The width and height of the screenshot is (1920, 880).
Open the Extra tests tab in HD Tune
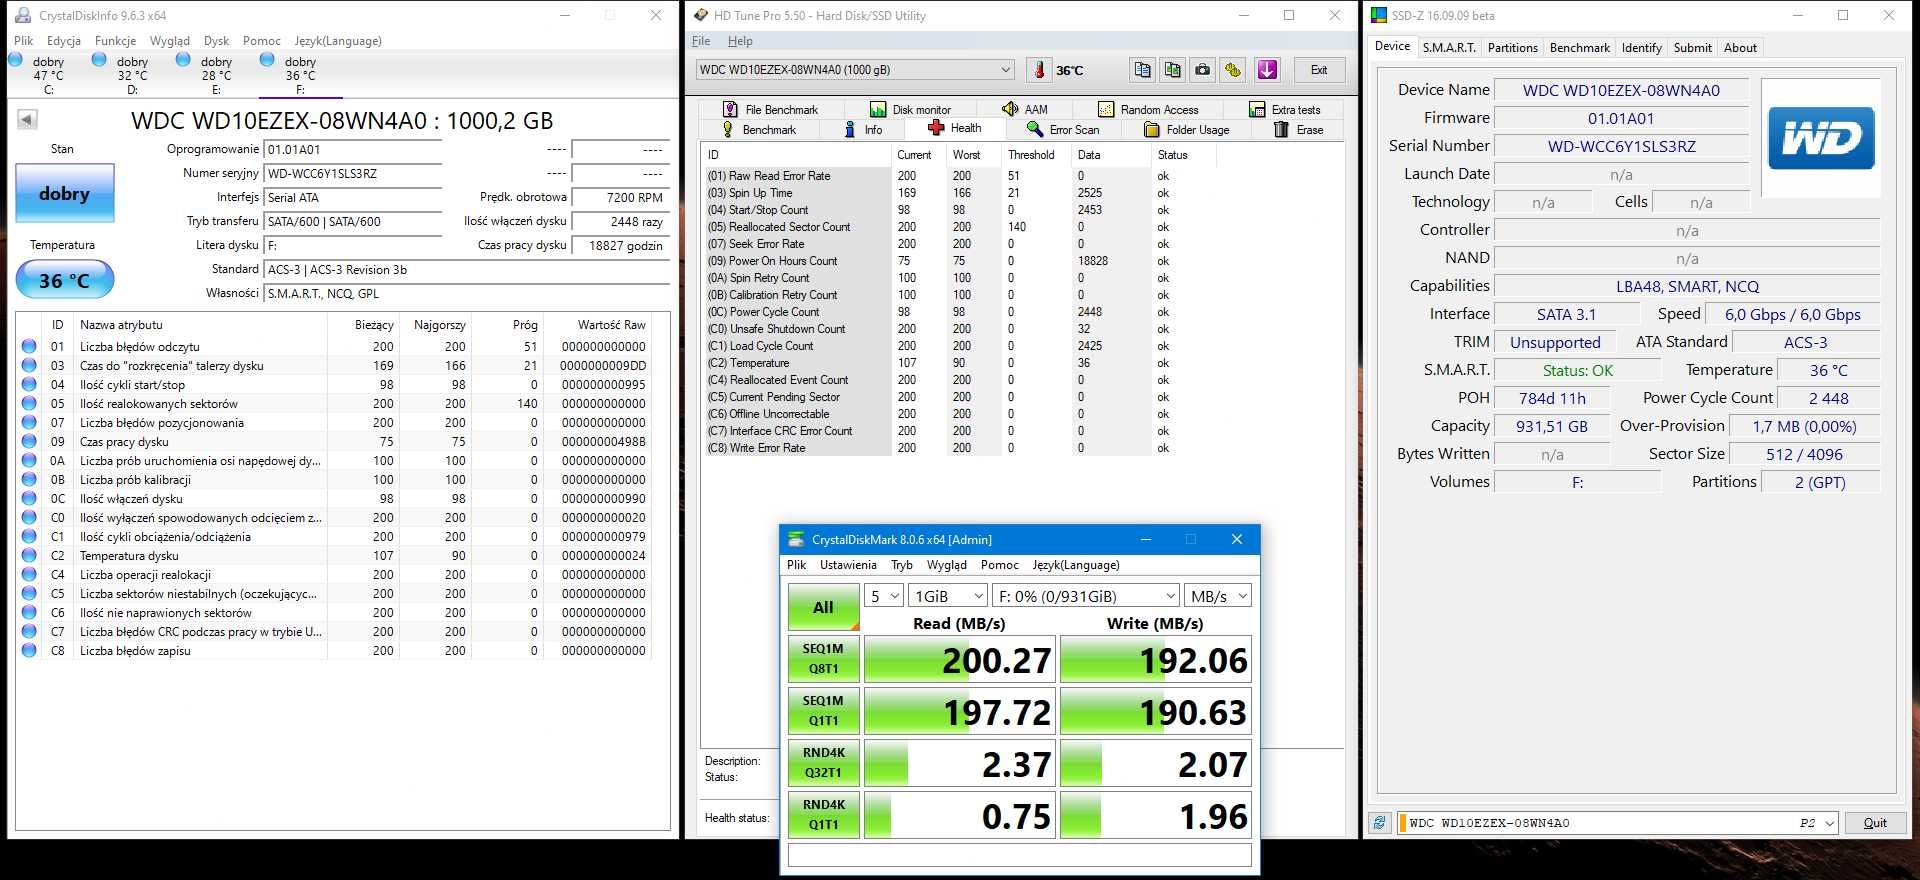1285,109
